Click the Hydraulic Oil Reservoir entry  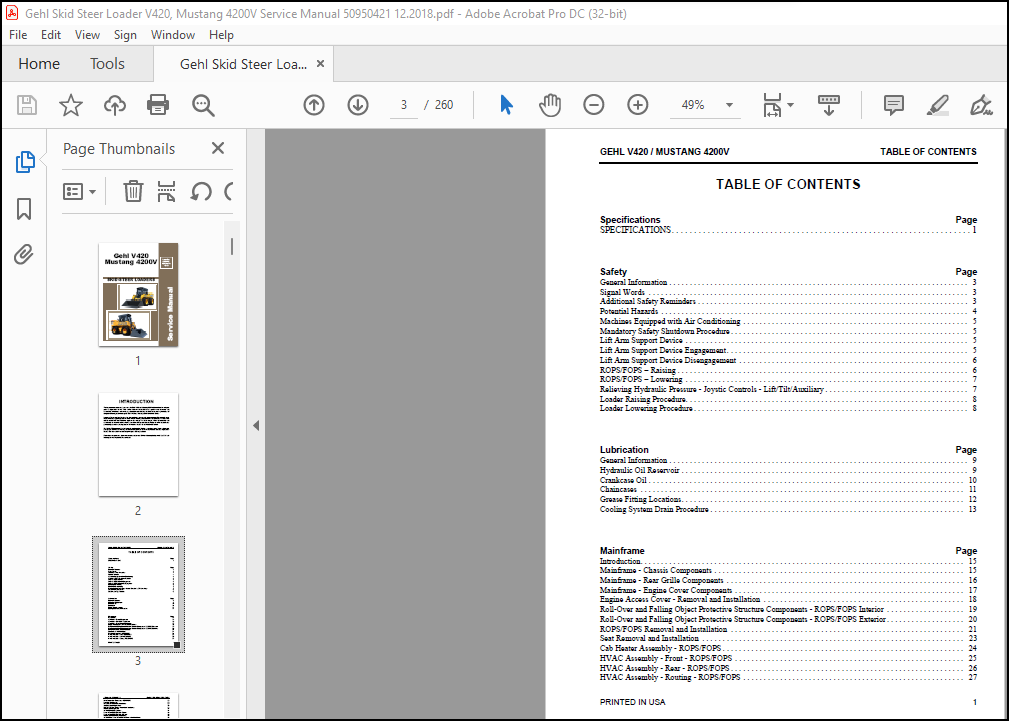(788, 470)
